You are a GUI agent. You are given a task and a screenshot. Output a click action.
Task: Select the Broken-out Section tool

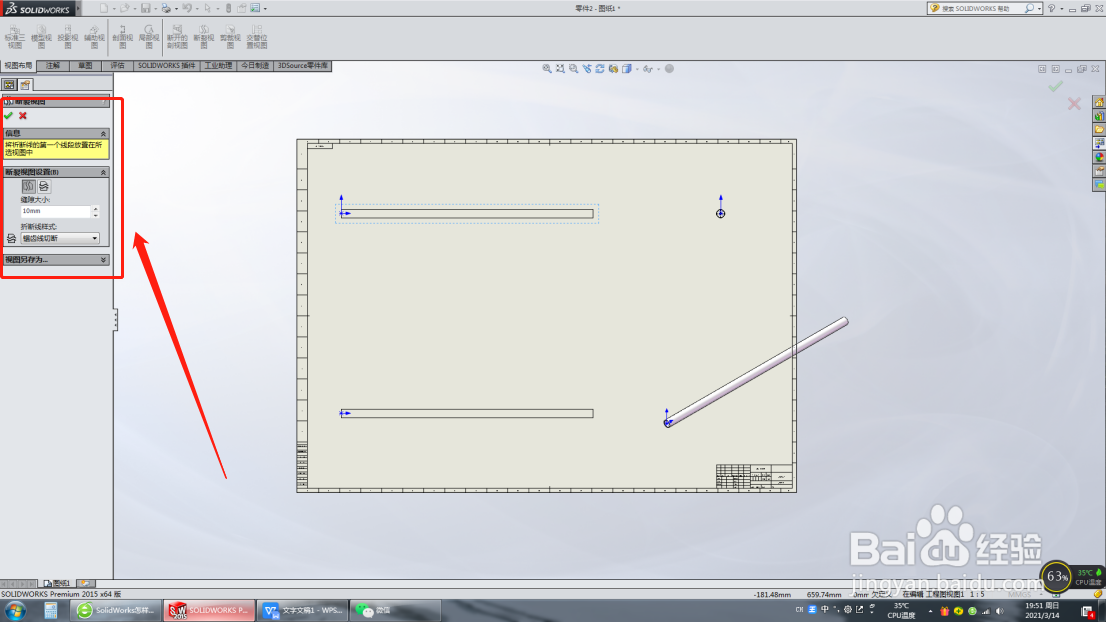point(177,37)
